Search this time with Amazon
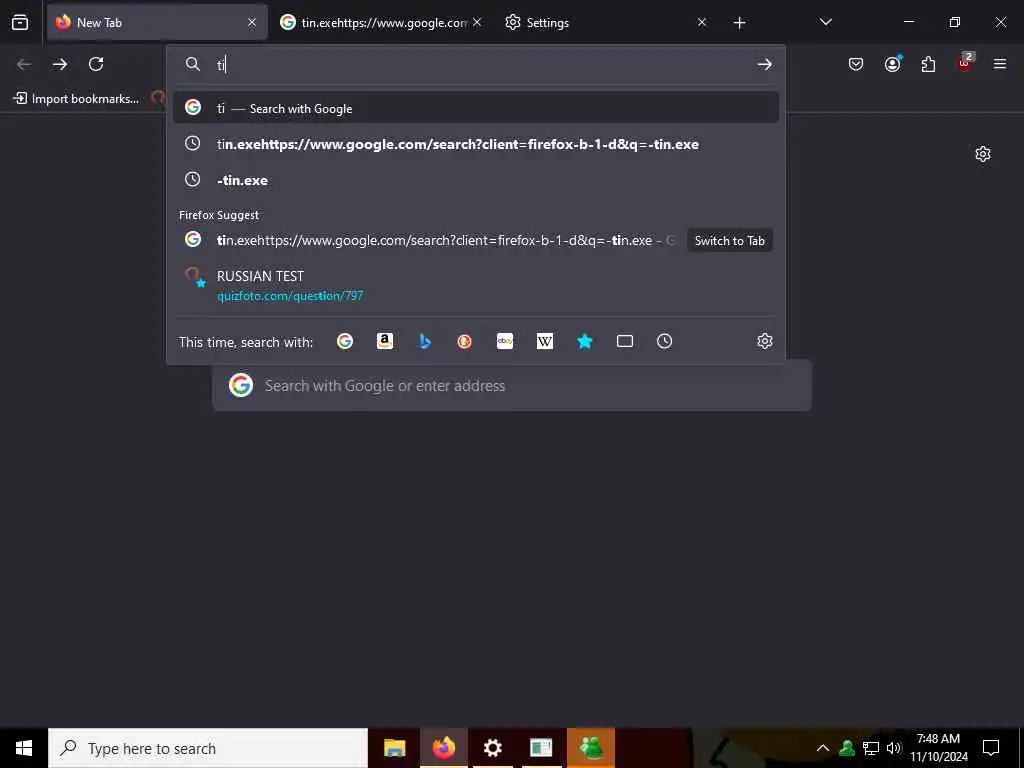Image resolution: width=1024 pixels, height=768 pixels. click(x=385, y=341)
